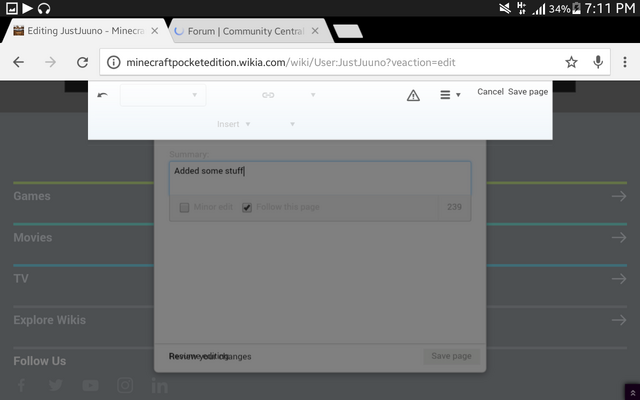640x400 pixels.
Task: Click the browser forward arrow
Action: (x=51, y=62)
